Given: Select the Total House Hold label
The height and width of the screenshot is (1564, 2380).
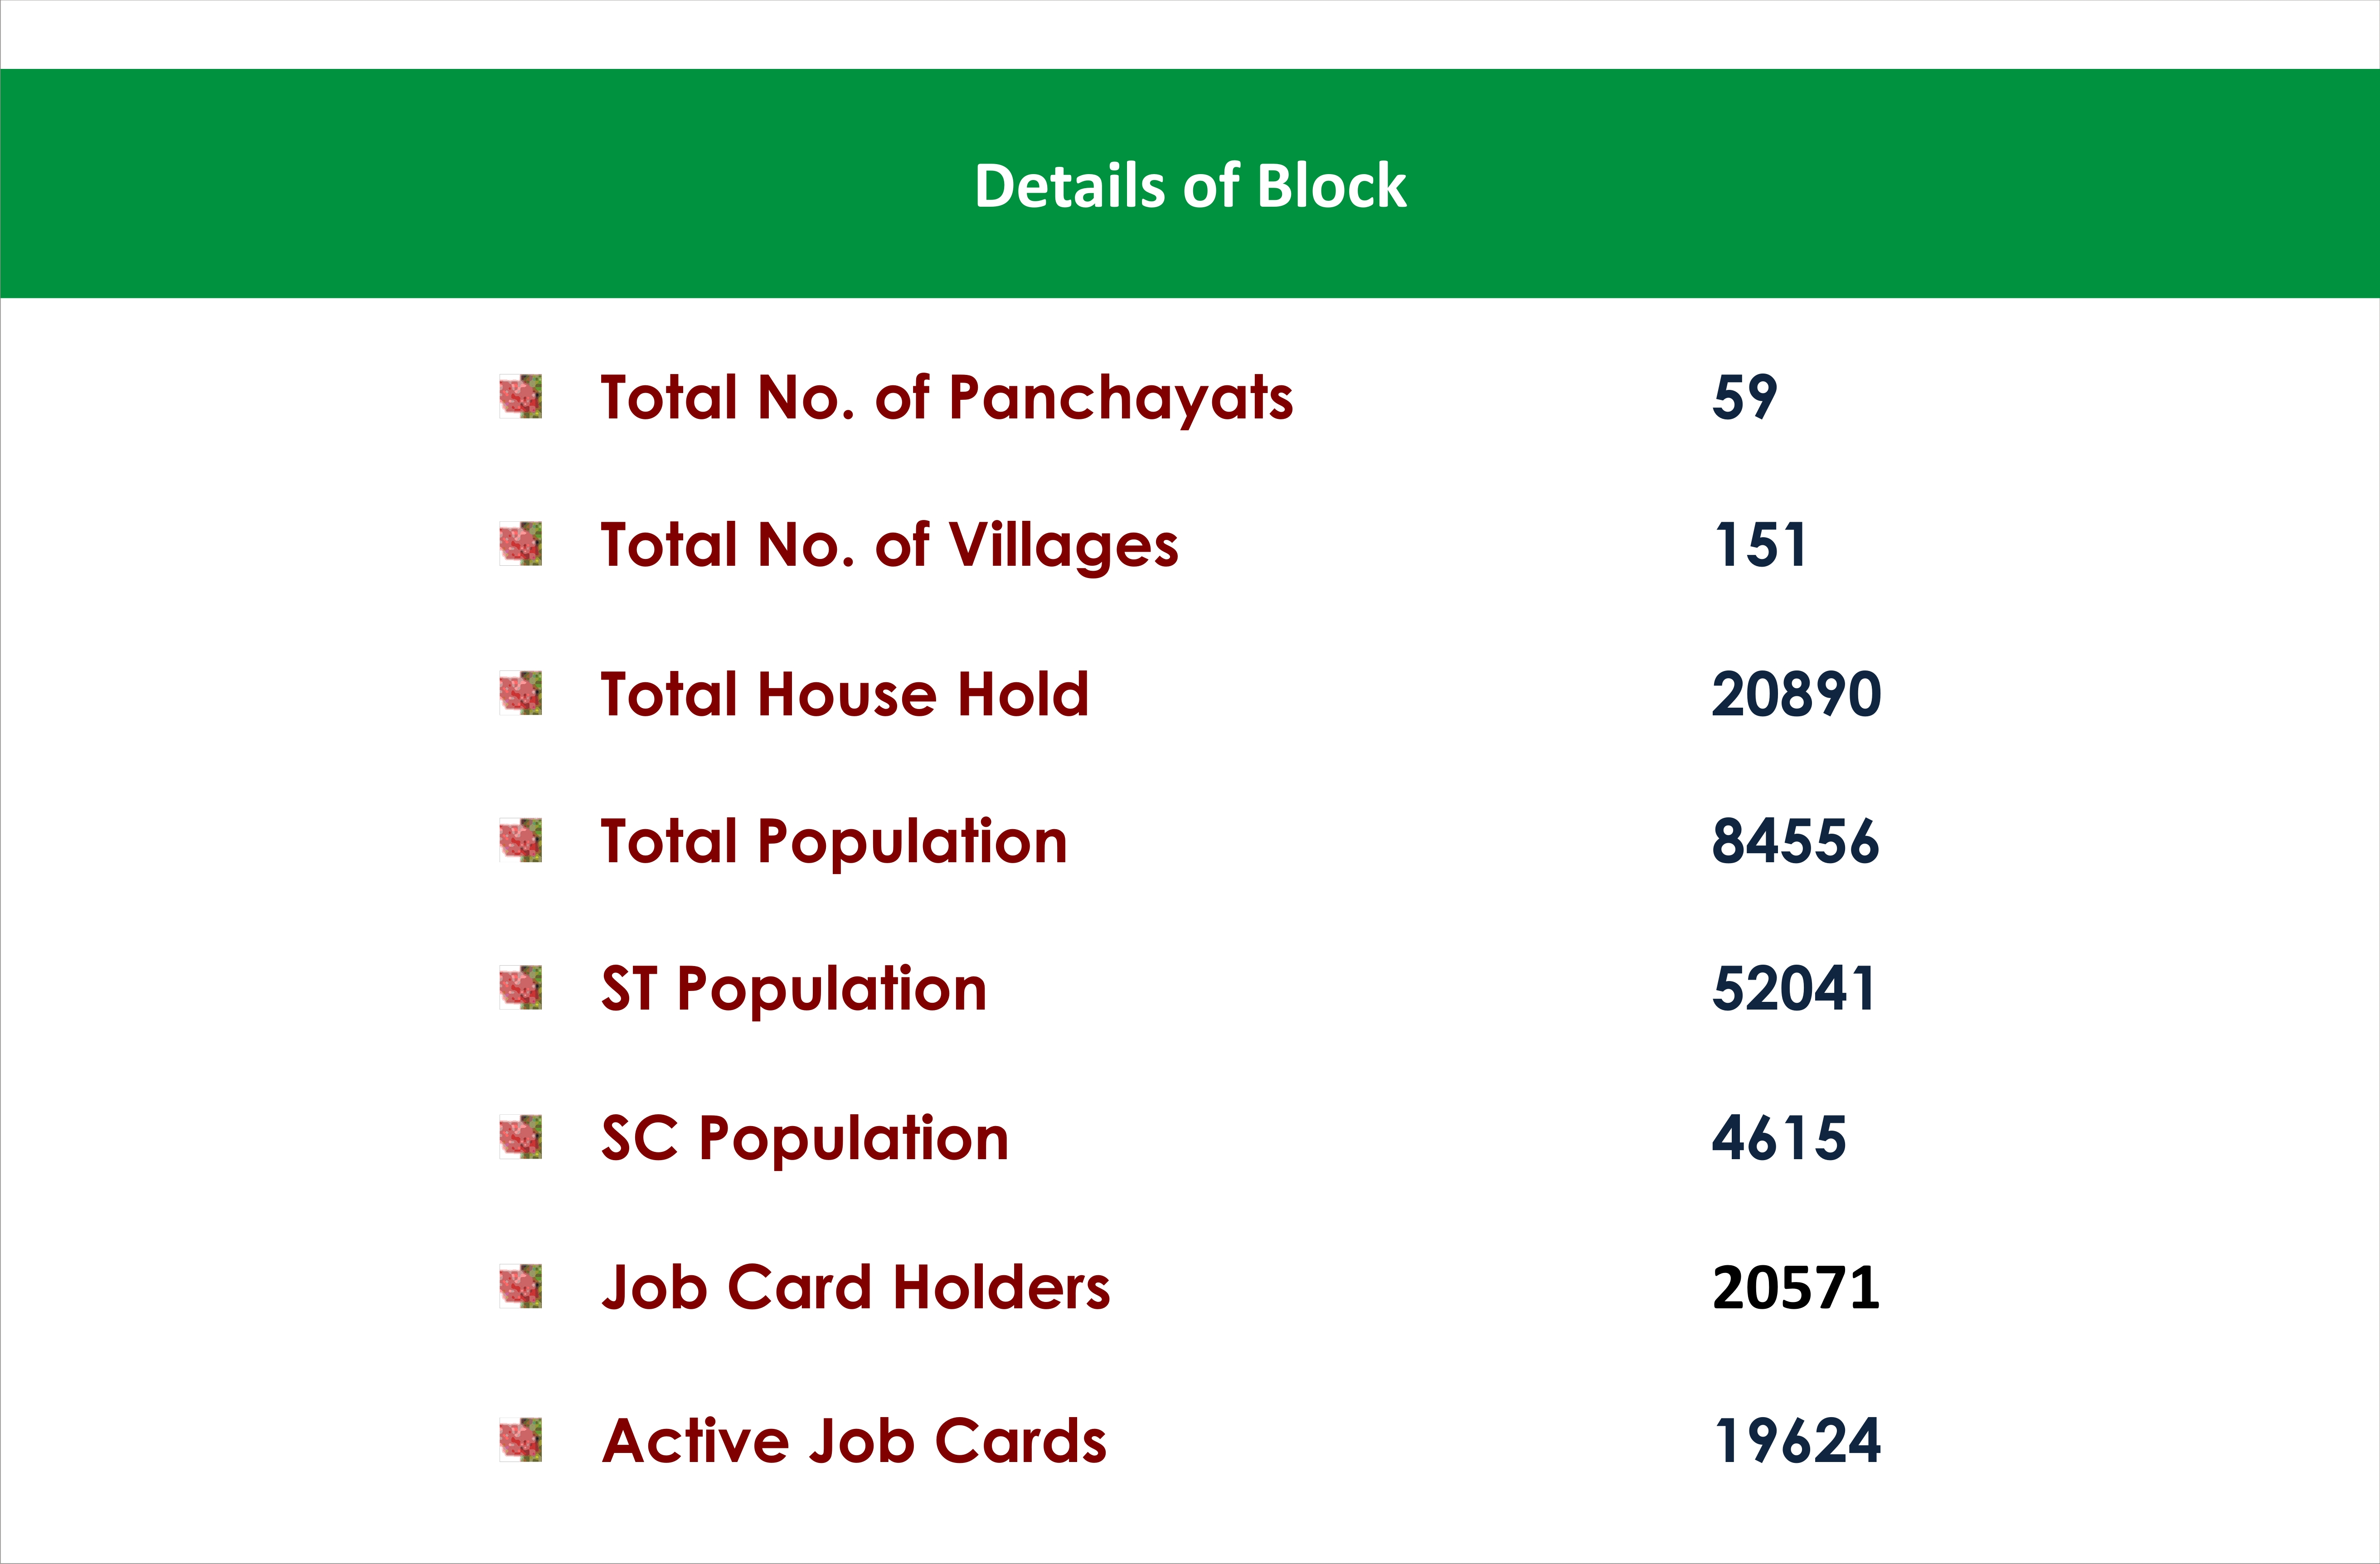Looking at the screenshot, I should (x=844, y=694).
